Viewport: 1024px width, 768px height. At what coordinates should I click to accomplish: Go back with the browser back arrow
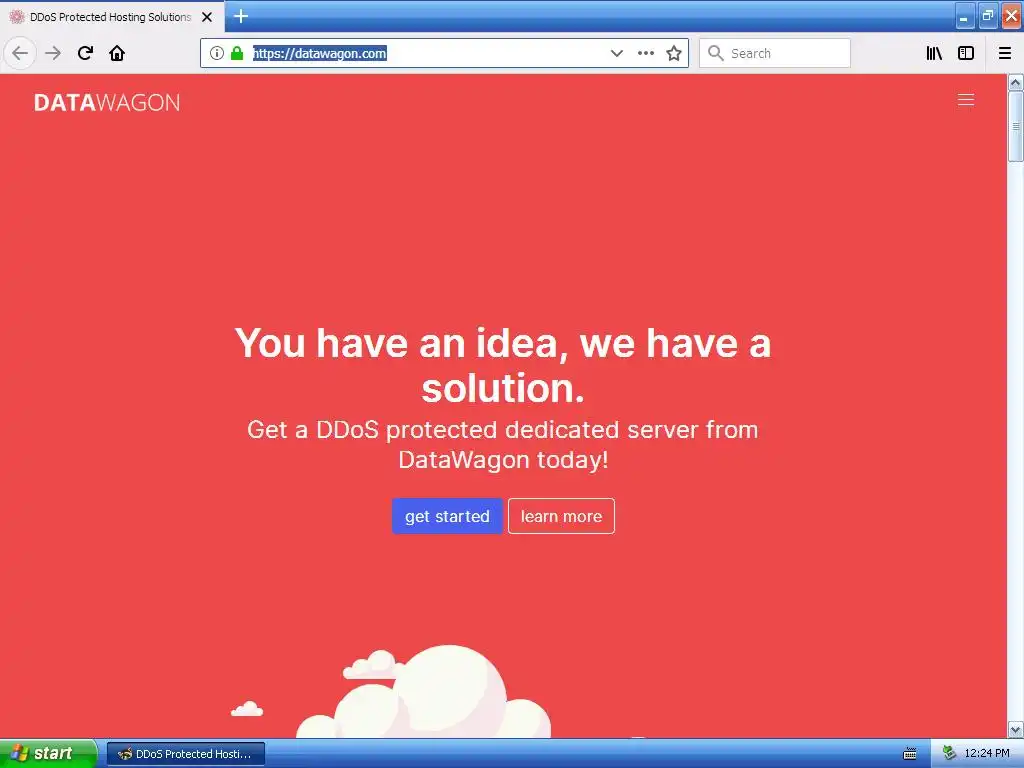point(20,53)
